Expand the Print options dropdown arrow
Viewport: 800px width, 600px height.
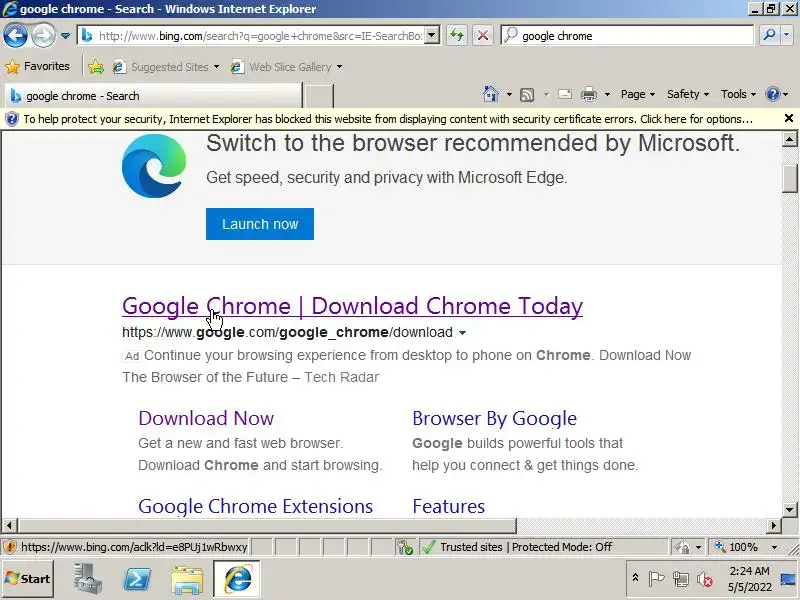pyautogui.click(x=607, y=94)
